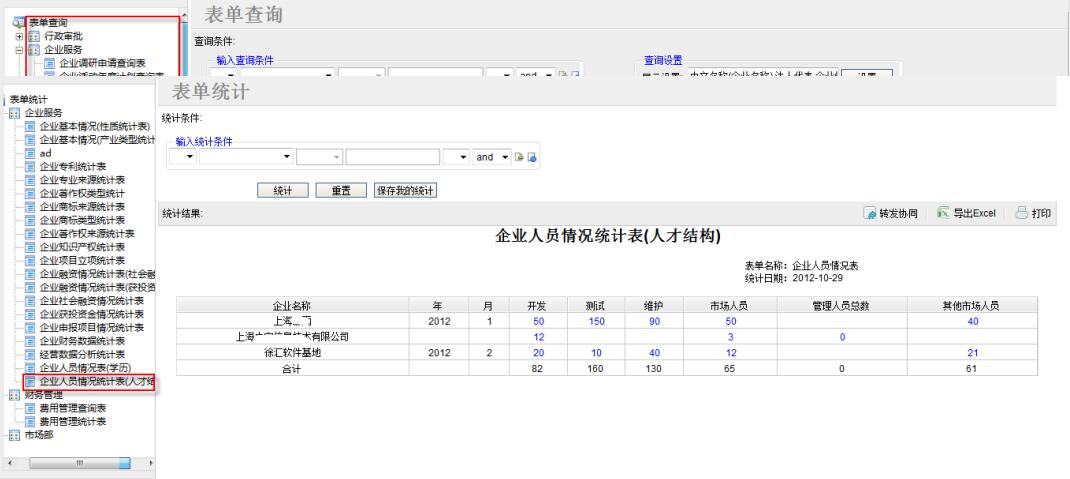Click the form icon beside 费用管理统计表
The width and height of the screenshot is (1070, 479).
[x=30, y=422]
